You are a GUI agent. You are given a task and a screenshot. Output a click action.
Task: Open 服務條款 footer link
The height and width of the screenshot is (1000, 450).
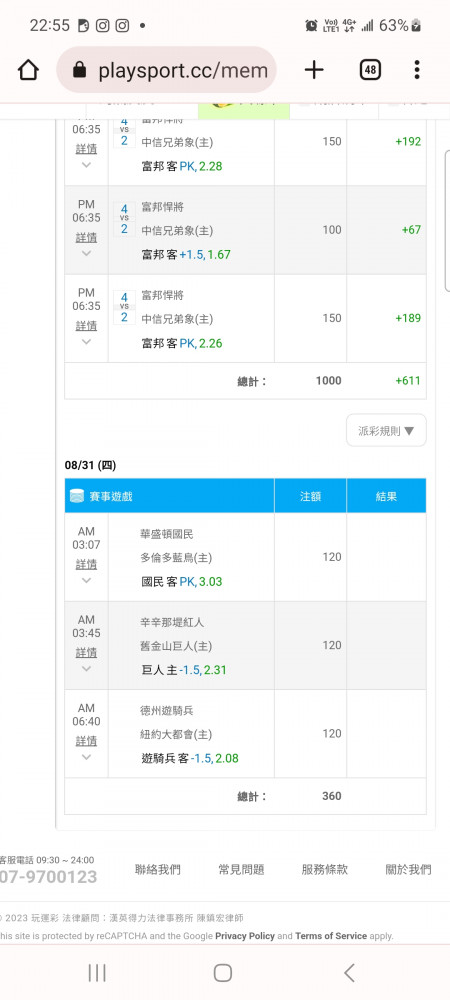pyautogui.click(x=324, y=869)
